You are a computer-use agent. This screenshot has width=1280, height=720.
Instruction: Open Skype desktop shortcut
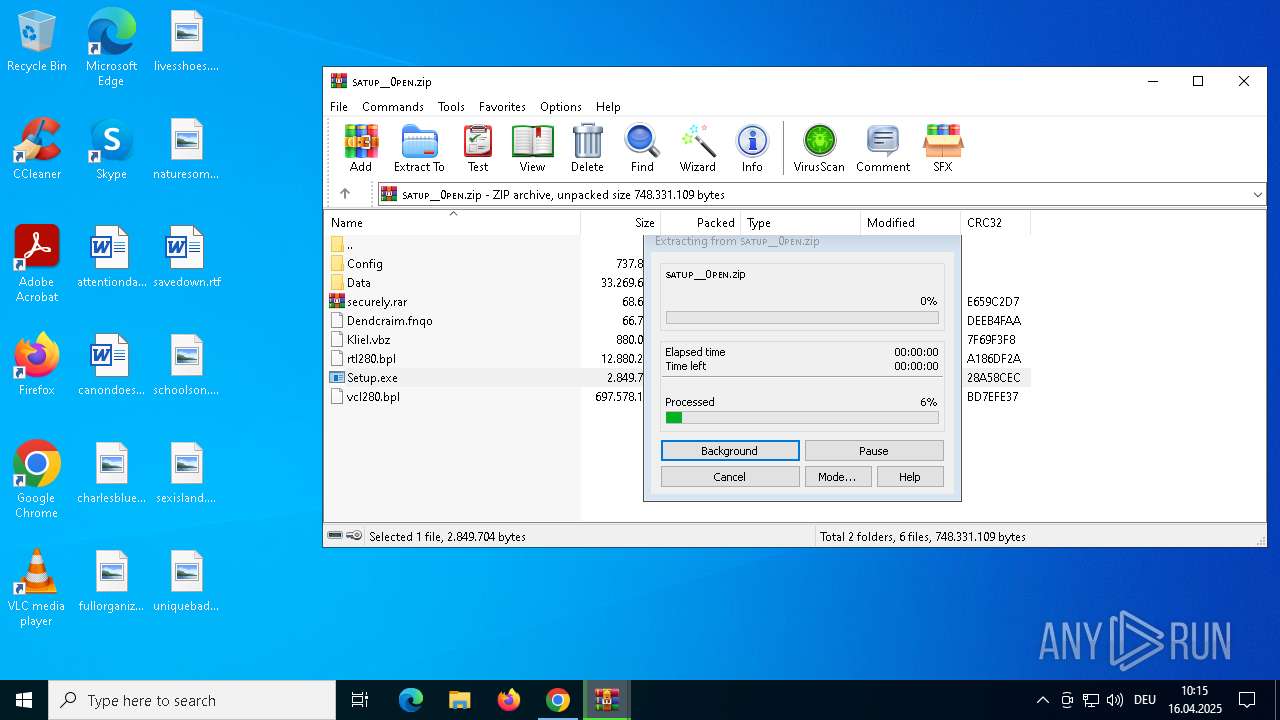pyautogui.click(x=111, y=149)
